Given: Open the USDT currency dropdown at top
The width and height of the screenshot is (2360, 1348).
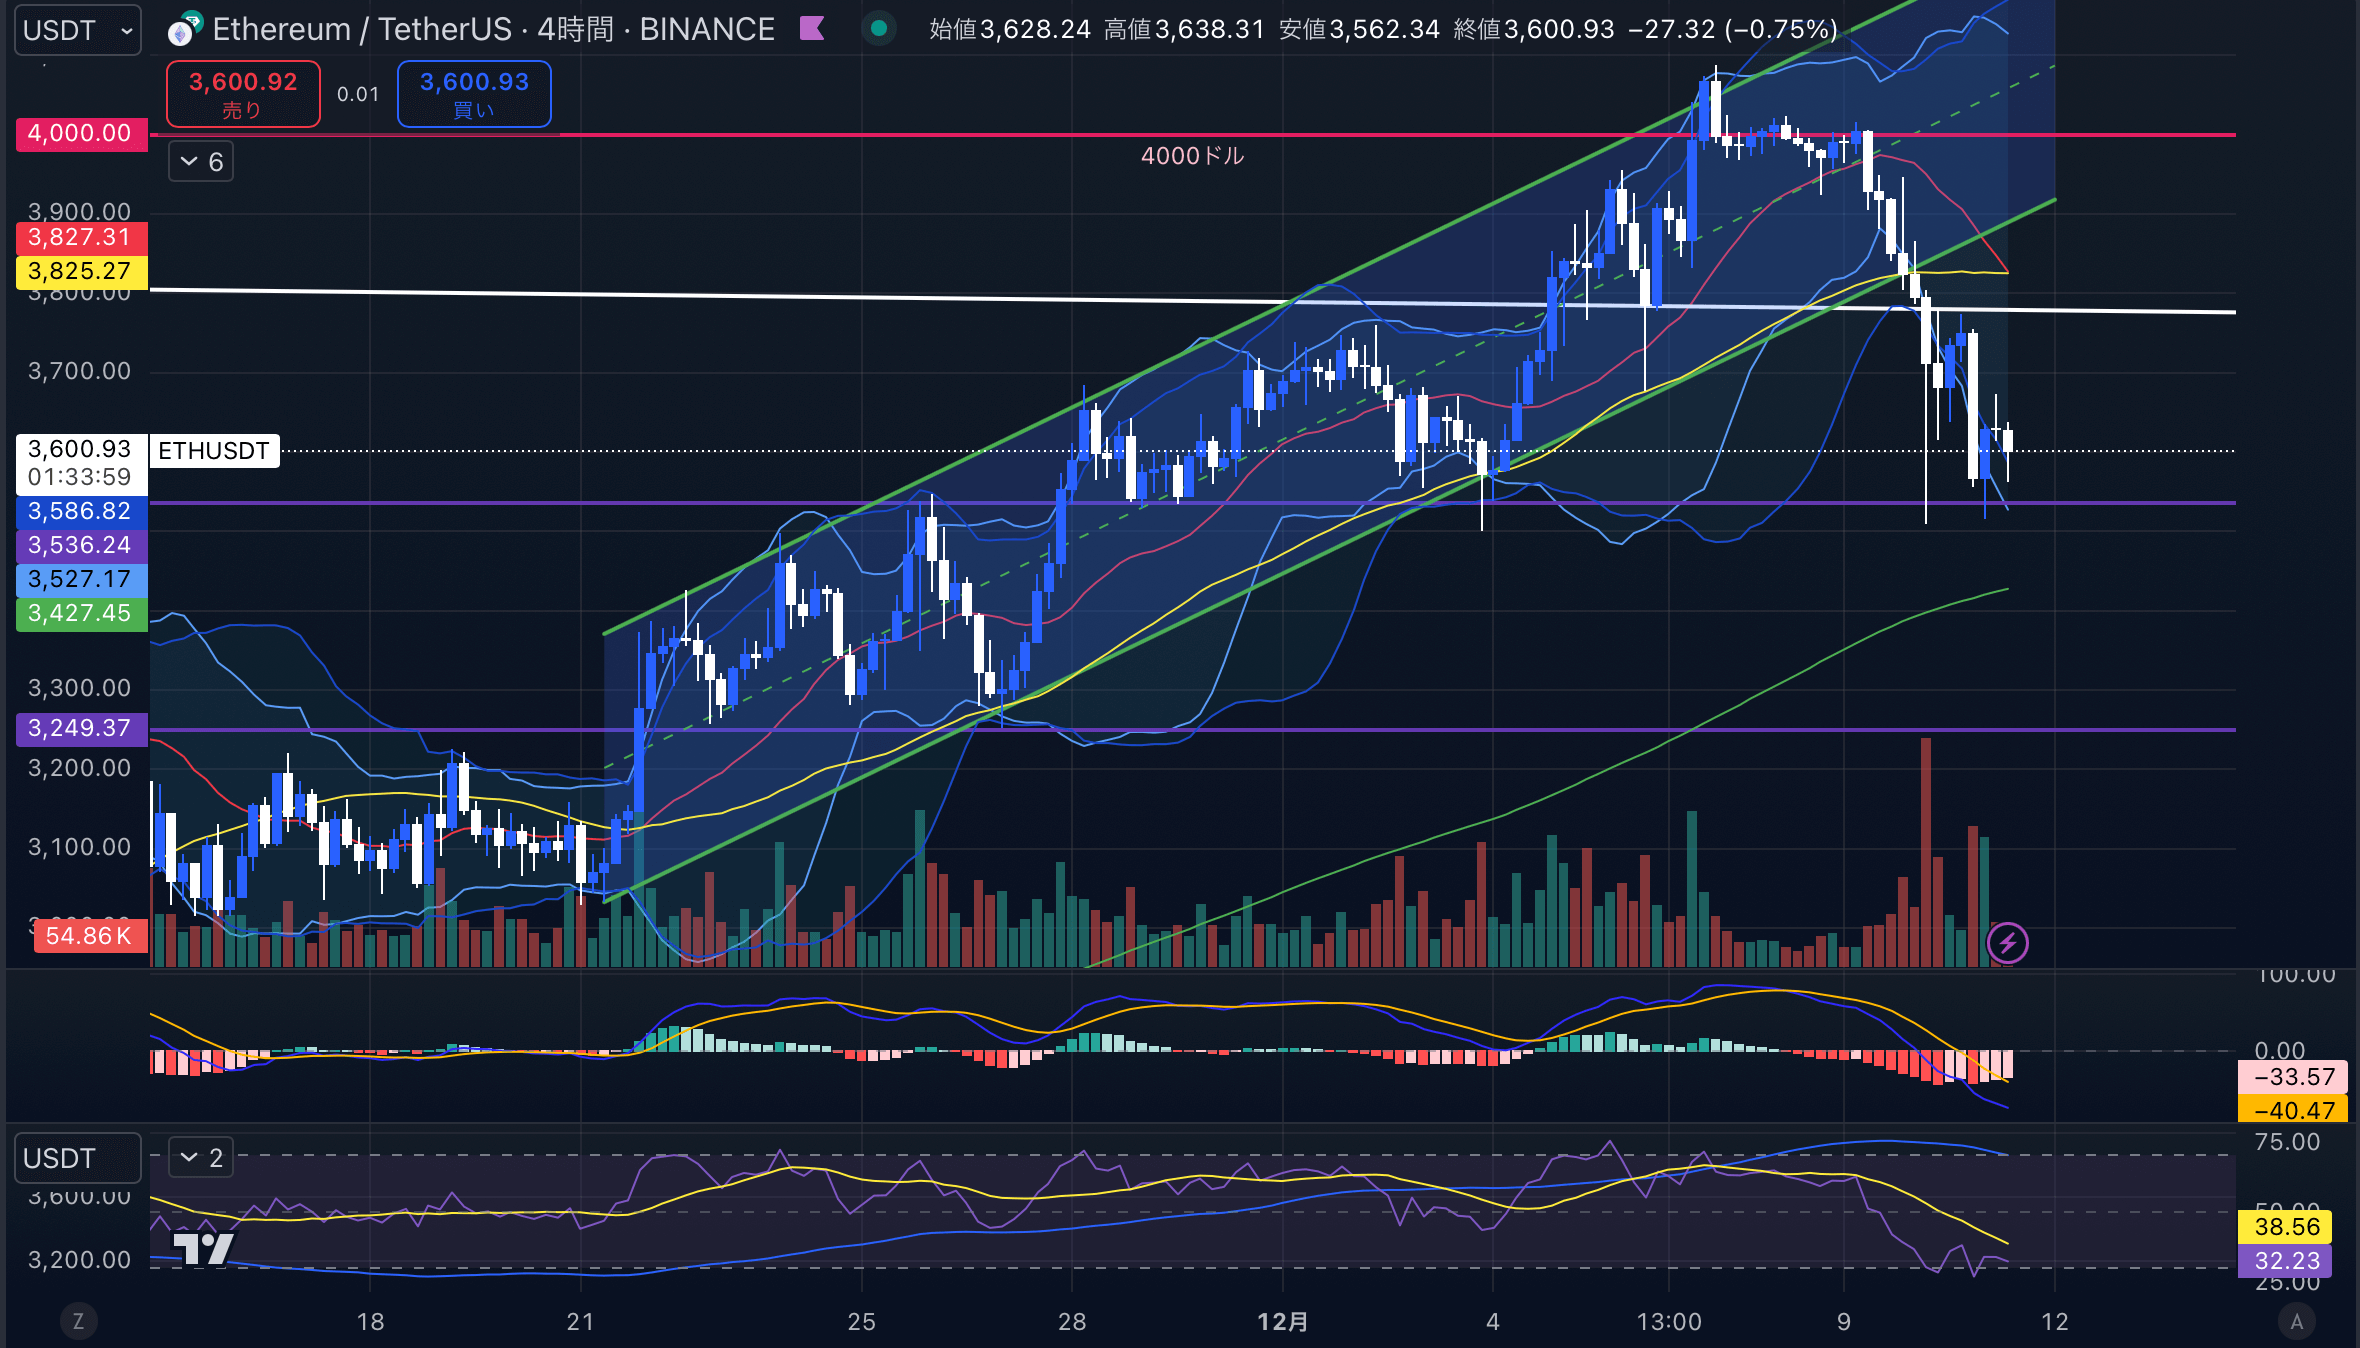Looking at the screenshot, I should point(77,30).
